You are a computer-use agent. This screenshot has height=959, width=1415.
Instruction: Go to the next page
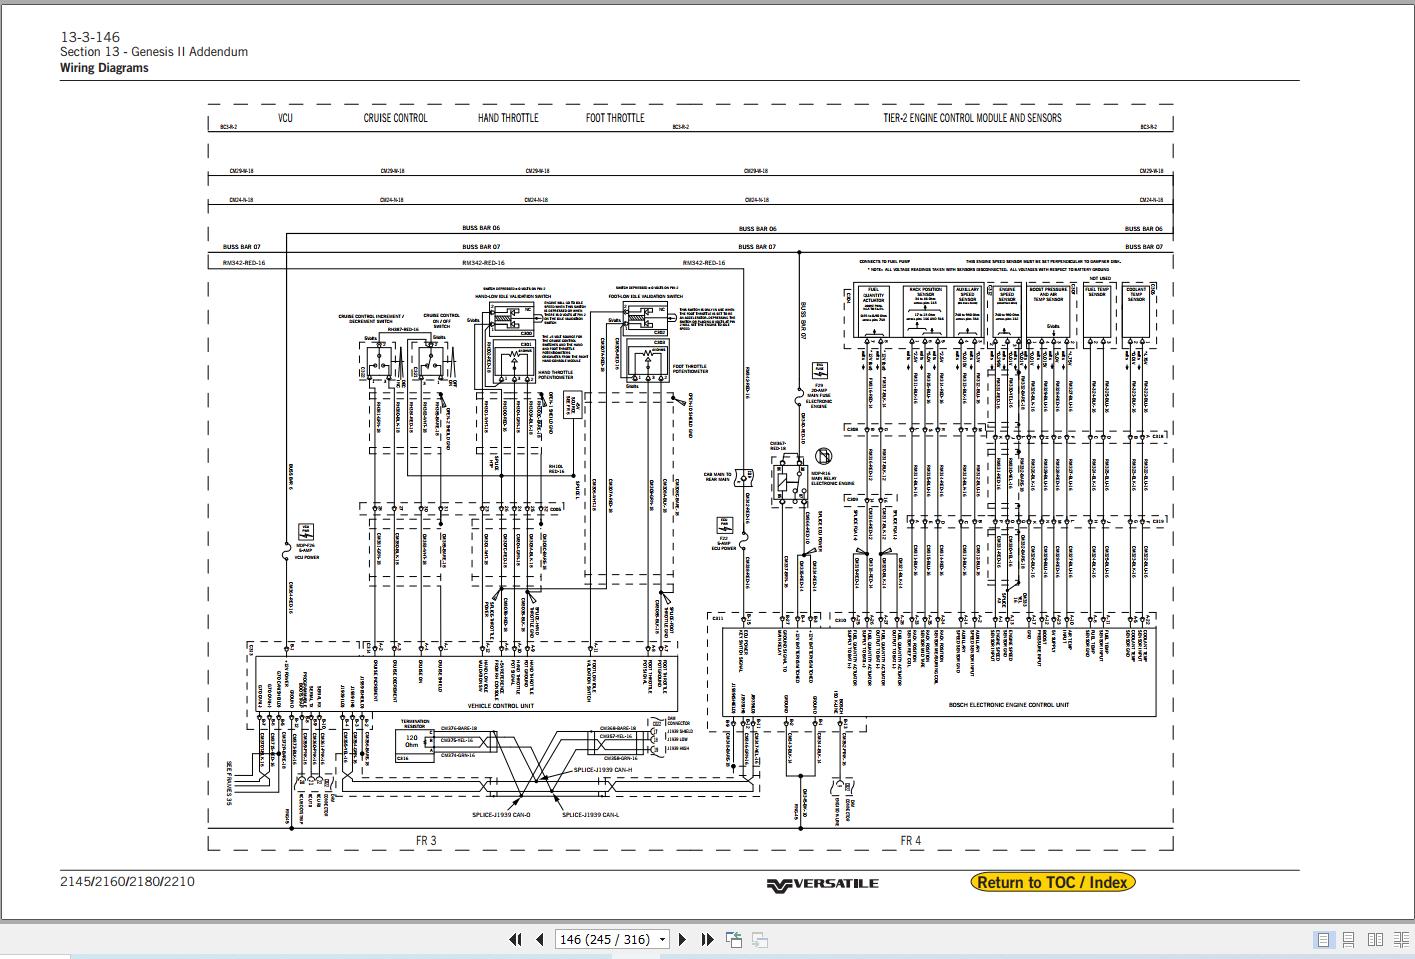tap(683, 939)
